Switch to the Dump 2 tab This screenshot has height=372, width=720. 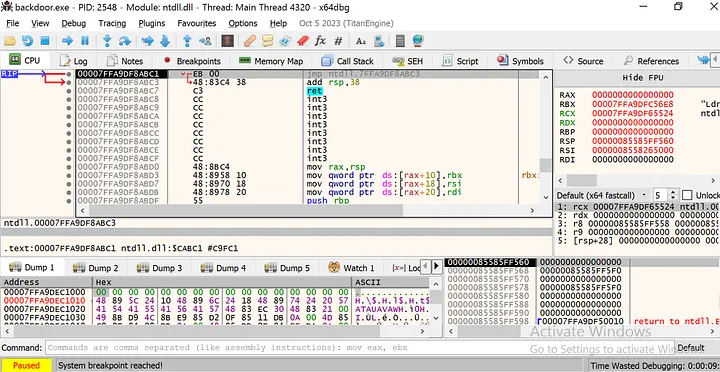(96, 268)
